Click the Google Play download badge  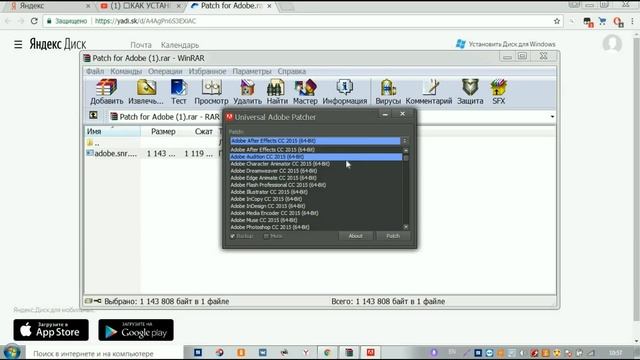click(x=136, y=330)
